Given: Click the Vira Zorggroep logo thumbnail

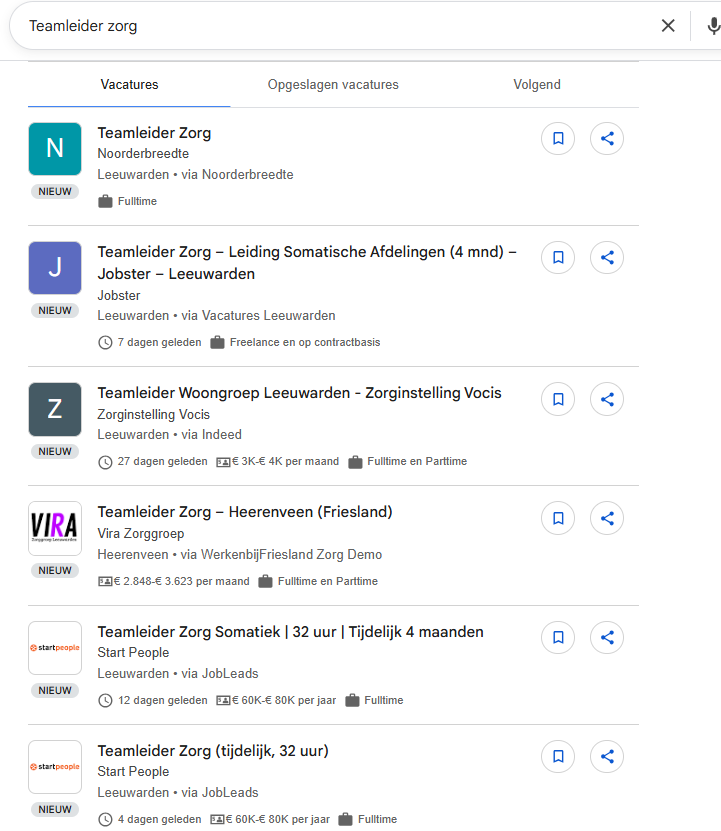Looking at the screenshot, I should tap(55, 528).
